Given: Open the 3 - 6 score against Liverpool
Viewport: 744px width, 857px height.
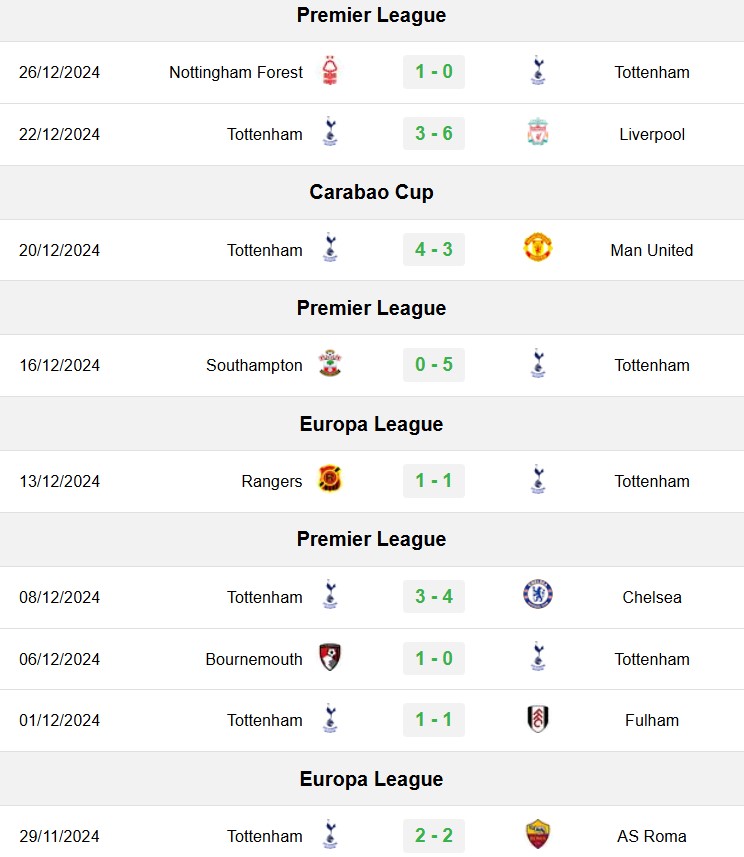Looking at the screenshot, I should (434, 133).
